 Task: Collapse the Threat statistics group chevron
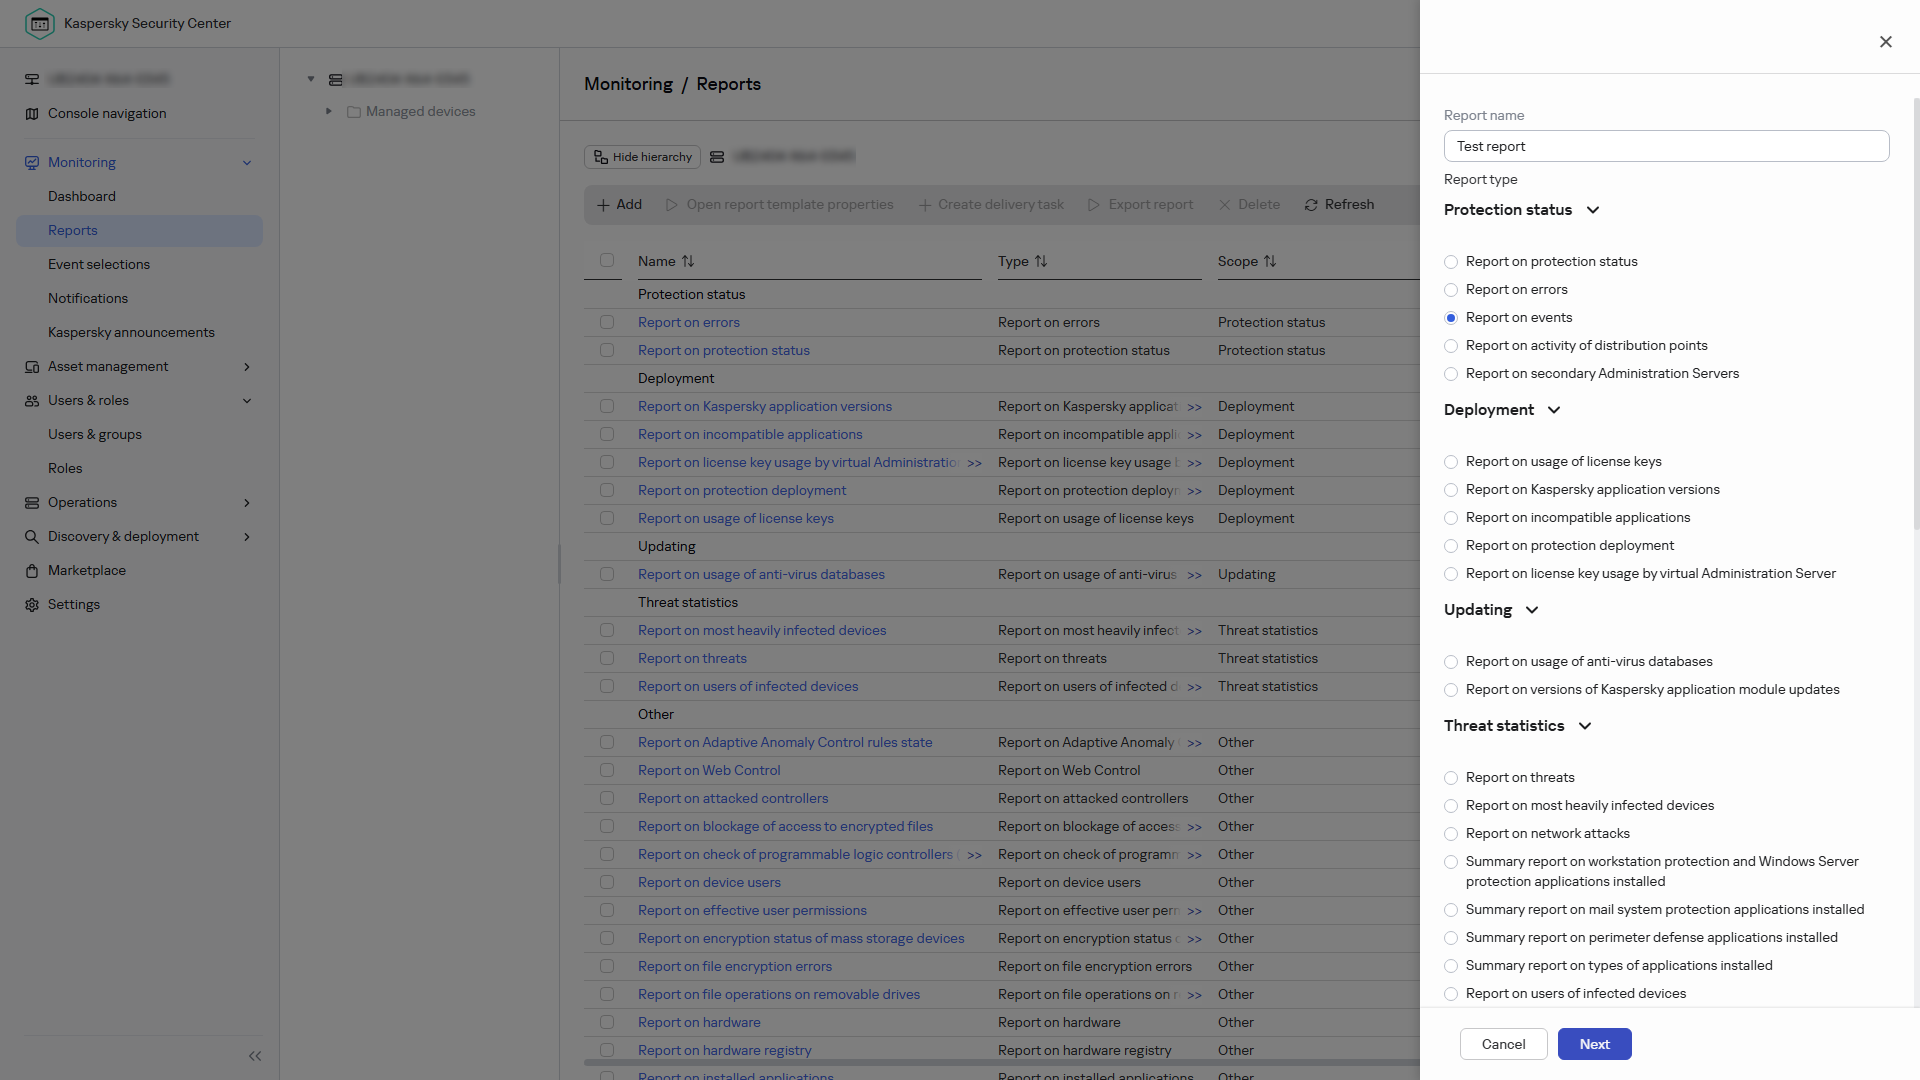[x=1585, y=726]
